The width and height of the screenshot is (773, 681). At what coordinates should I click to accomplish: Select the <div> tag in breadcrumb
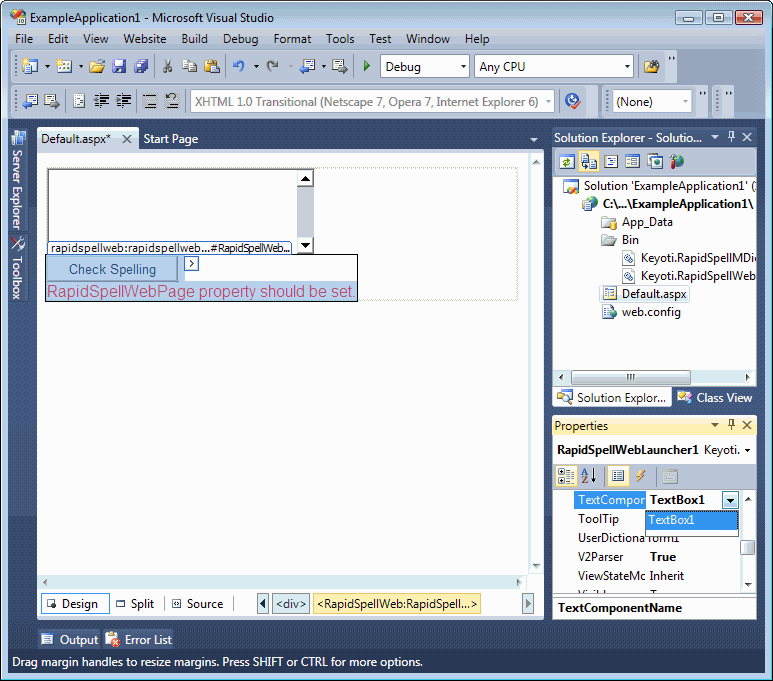tap(291, 604)
